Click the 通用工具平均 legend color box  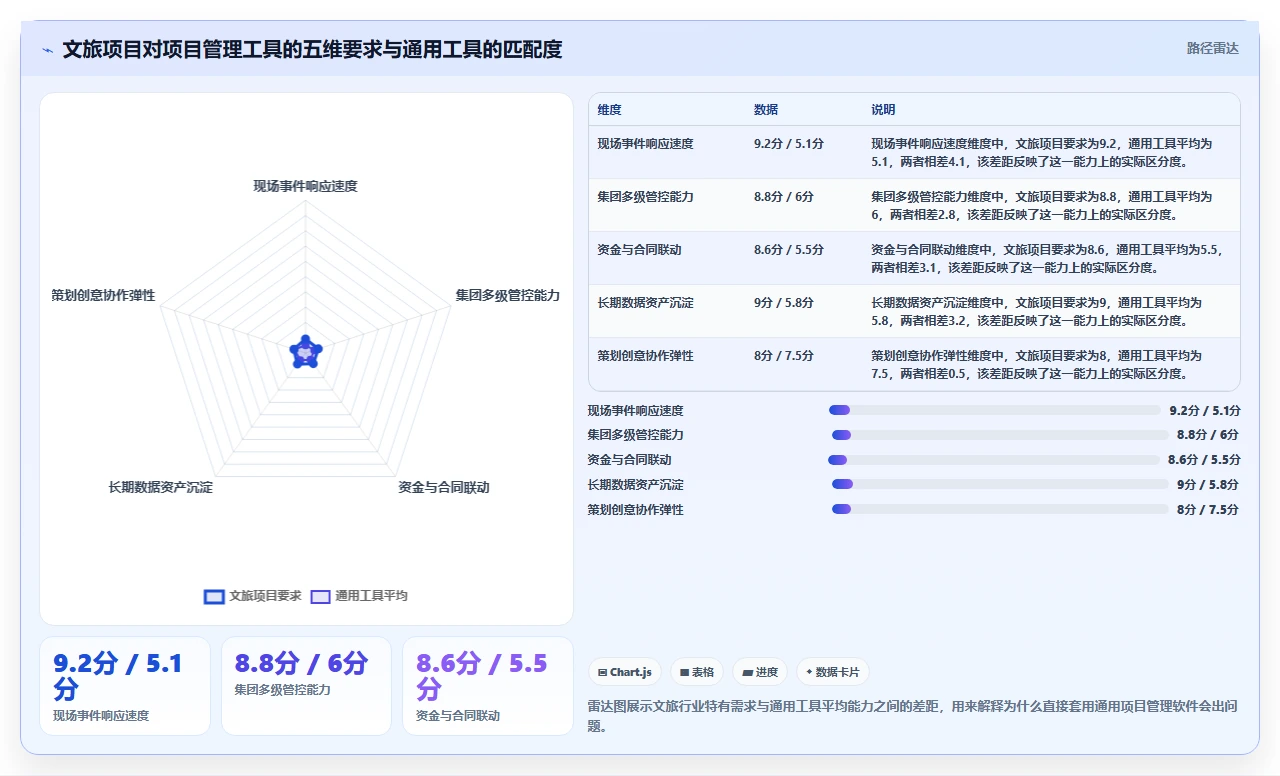(x=320, y=596)
